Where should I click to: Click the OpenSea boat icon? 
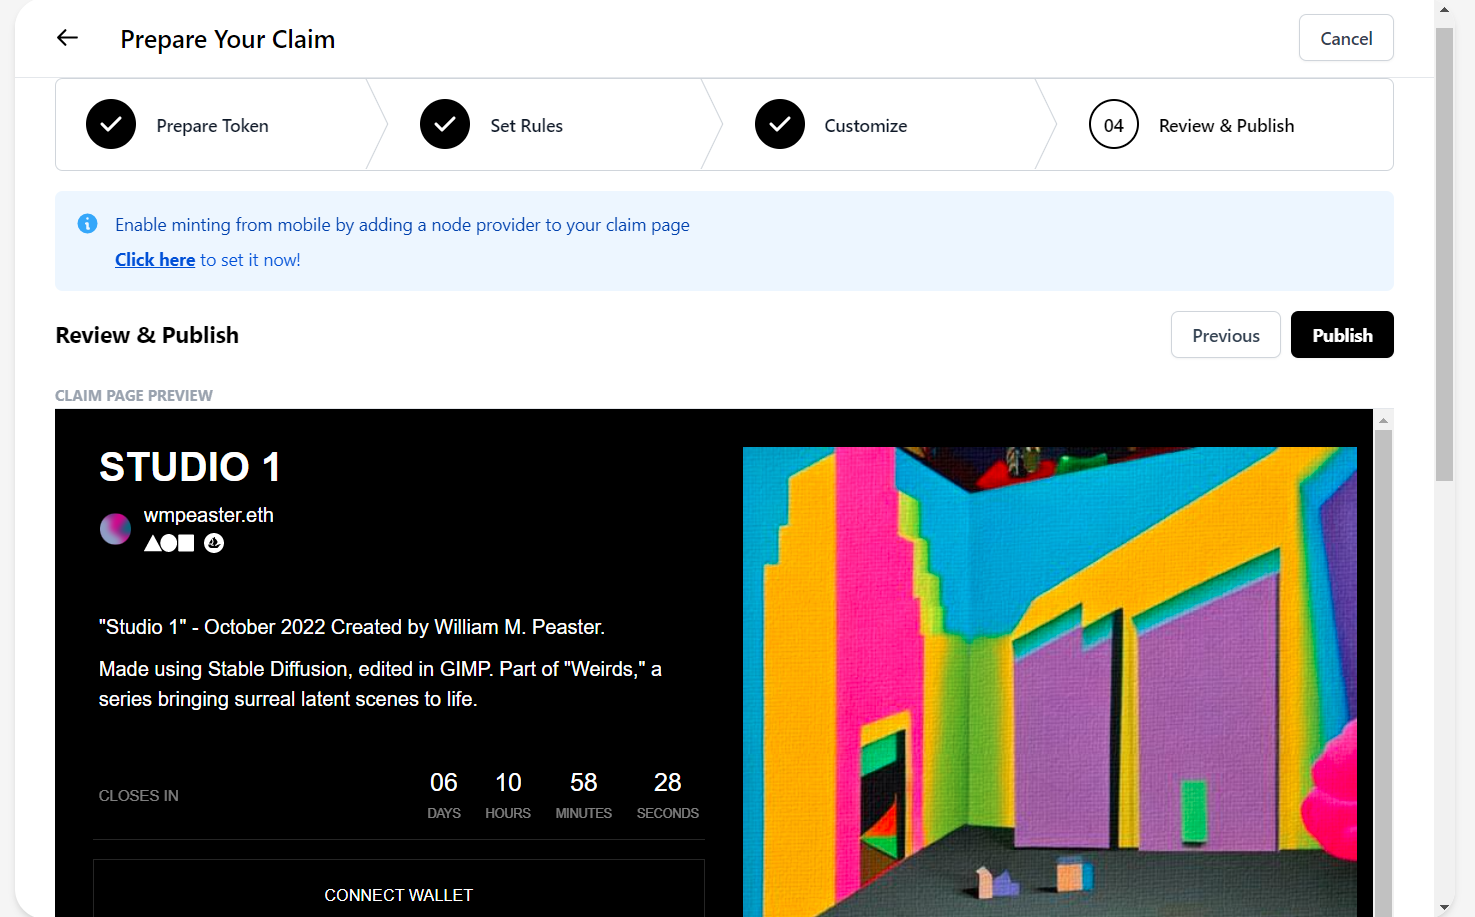pos(214,543)
